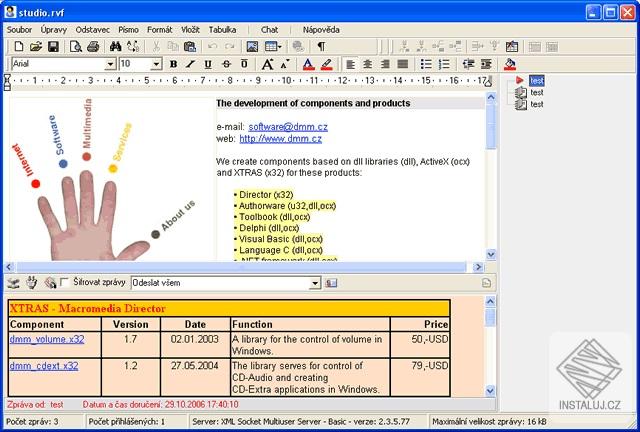
Task: Open the dmm_cdext.x32 component link
Action: (44, 365)
